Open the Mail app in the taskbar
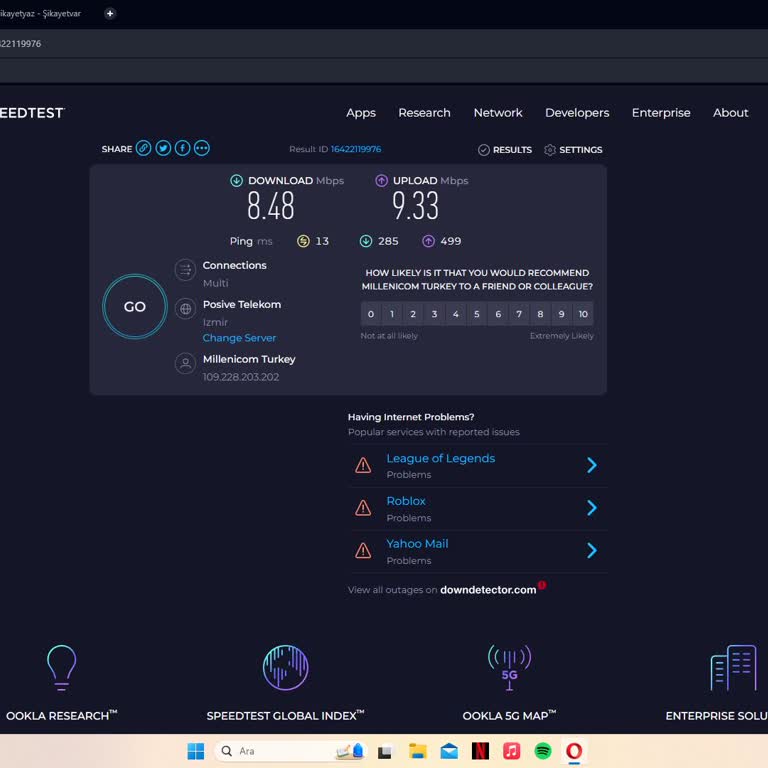Screen dimensions: 768x768 [x=449, y=751]
